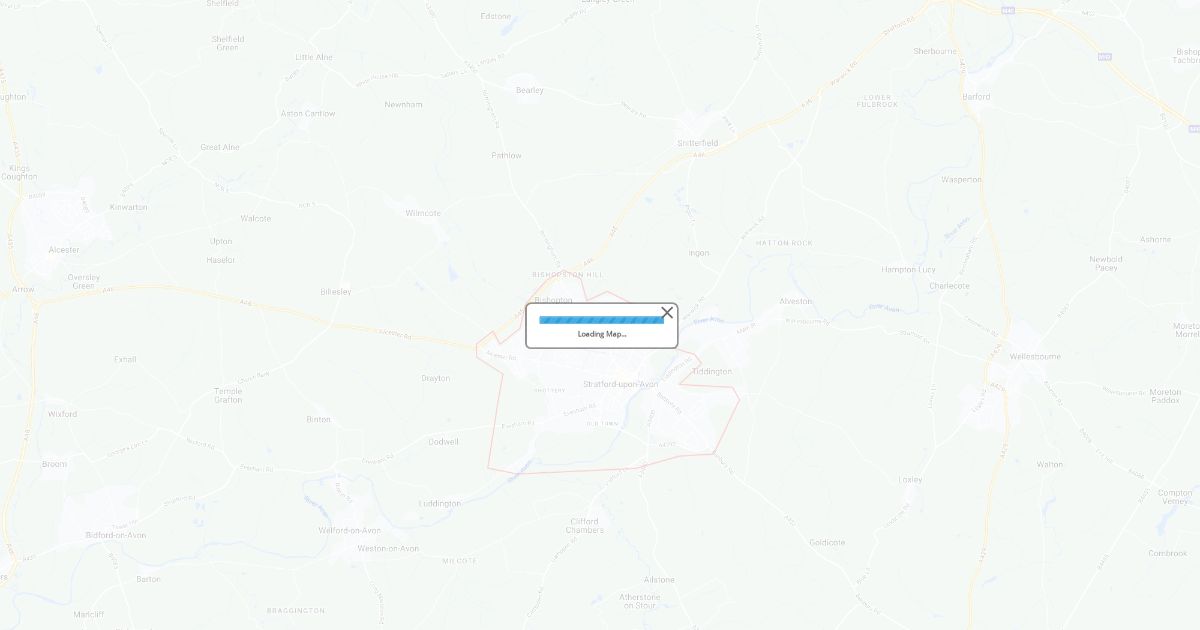Close the Loading Map dialog
1200x630 pixels.
[667, 313]
